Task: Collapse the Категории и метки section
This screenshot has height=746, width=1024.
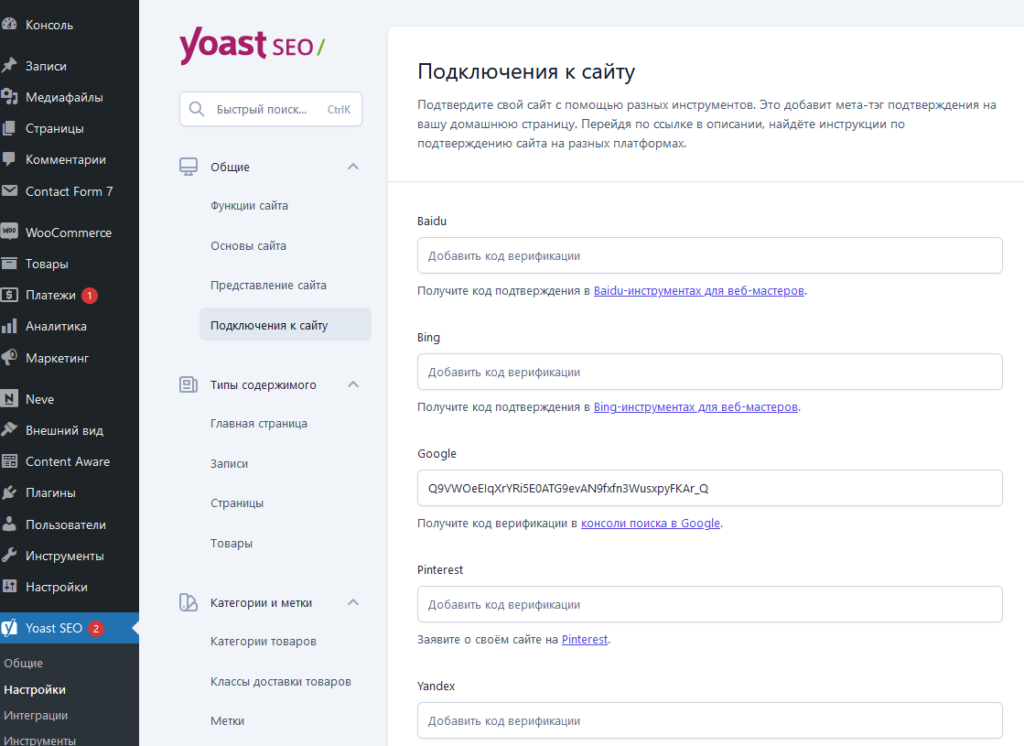Action: pos(353,602)
